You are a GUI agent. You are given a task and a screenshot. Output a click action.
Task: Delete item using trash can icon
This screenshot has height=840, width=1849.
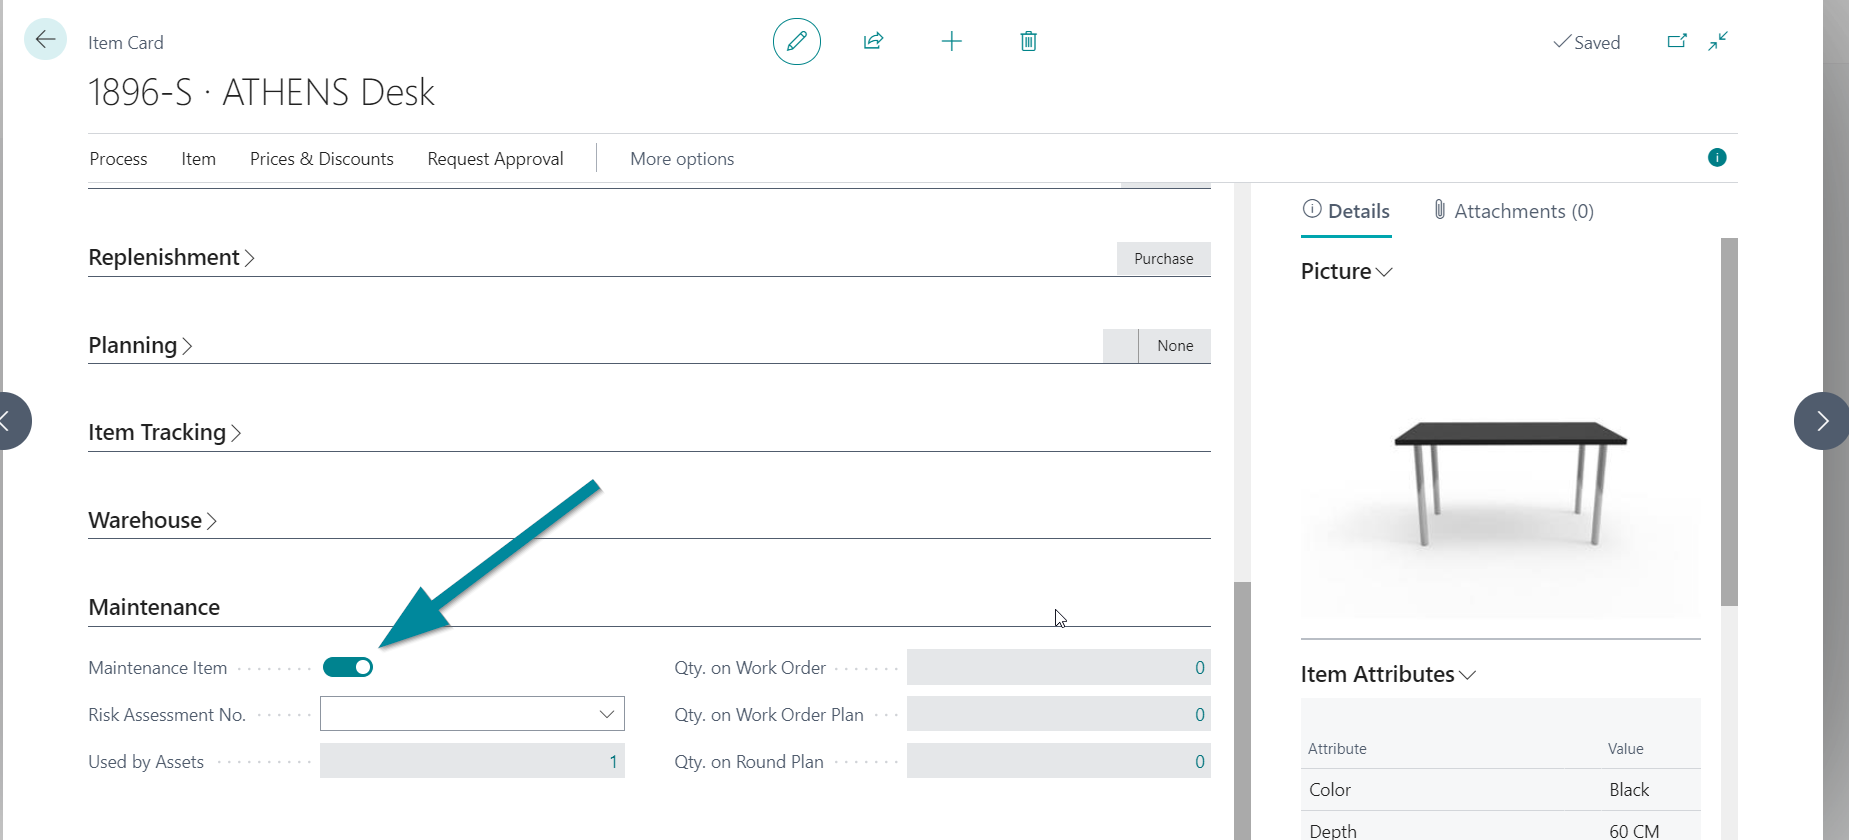[x=1028, y=41]
